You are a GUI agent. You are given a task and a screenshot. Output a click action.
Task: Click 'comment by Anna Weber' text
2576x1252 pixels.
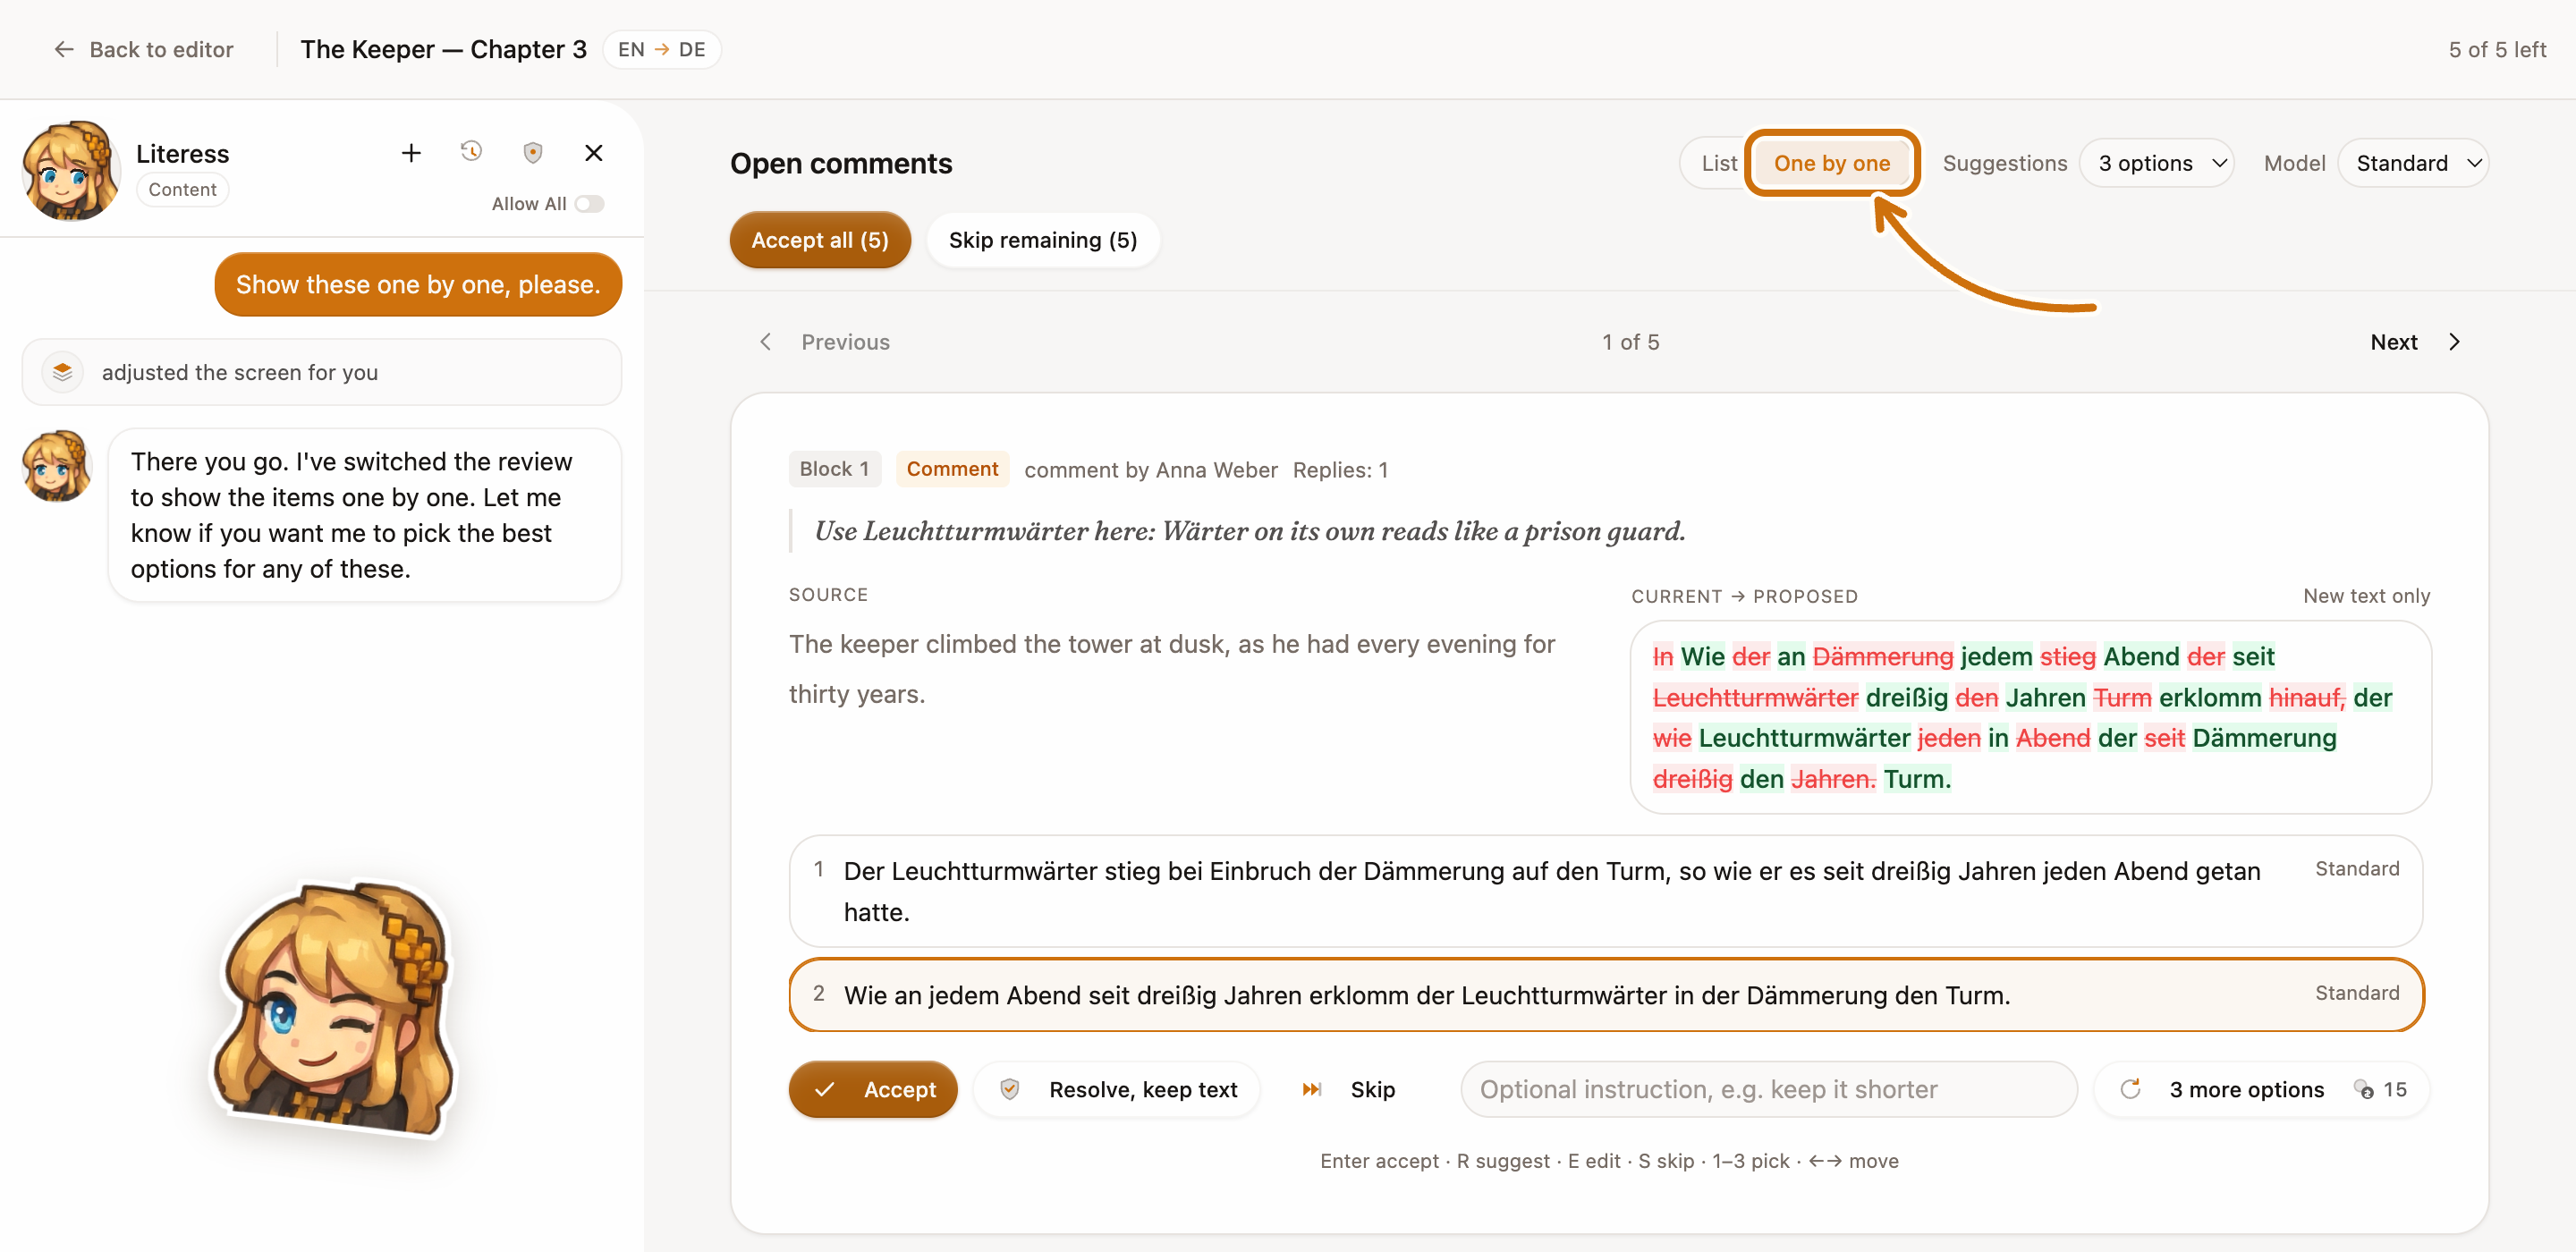click(1150, 470)
